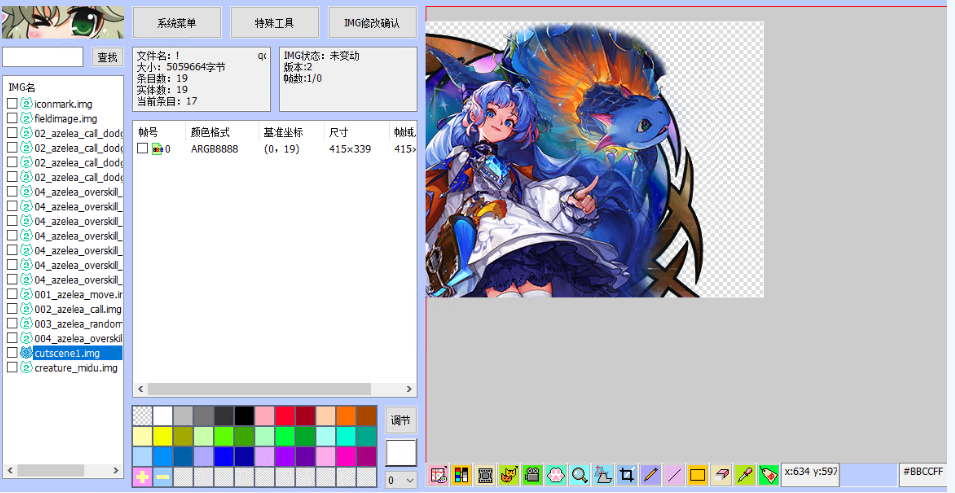Open the 系统菜单 system menu
955x493 pixels.
click(177, 23)
